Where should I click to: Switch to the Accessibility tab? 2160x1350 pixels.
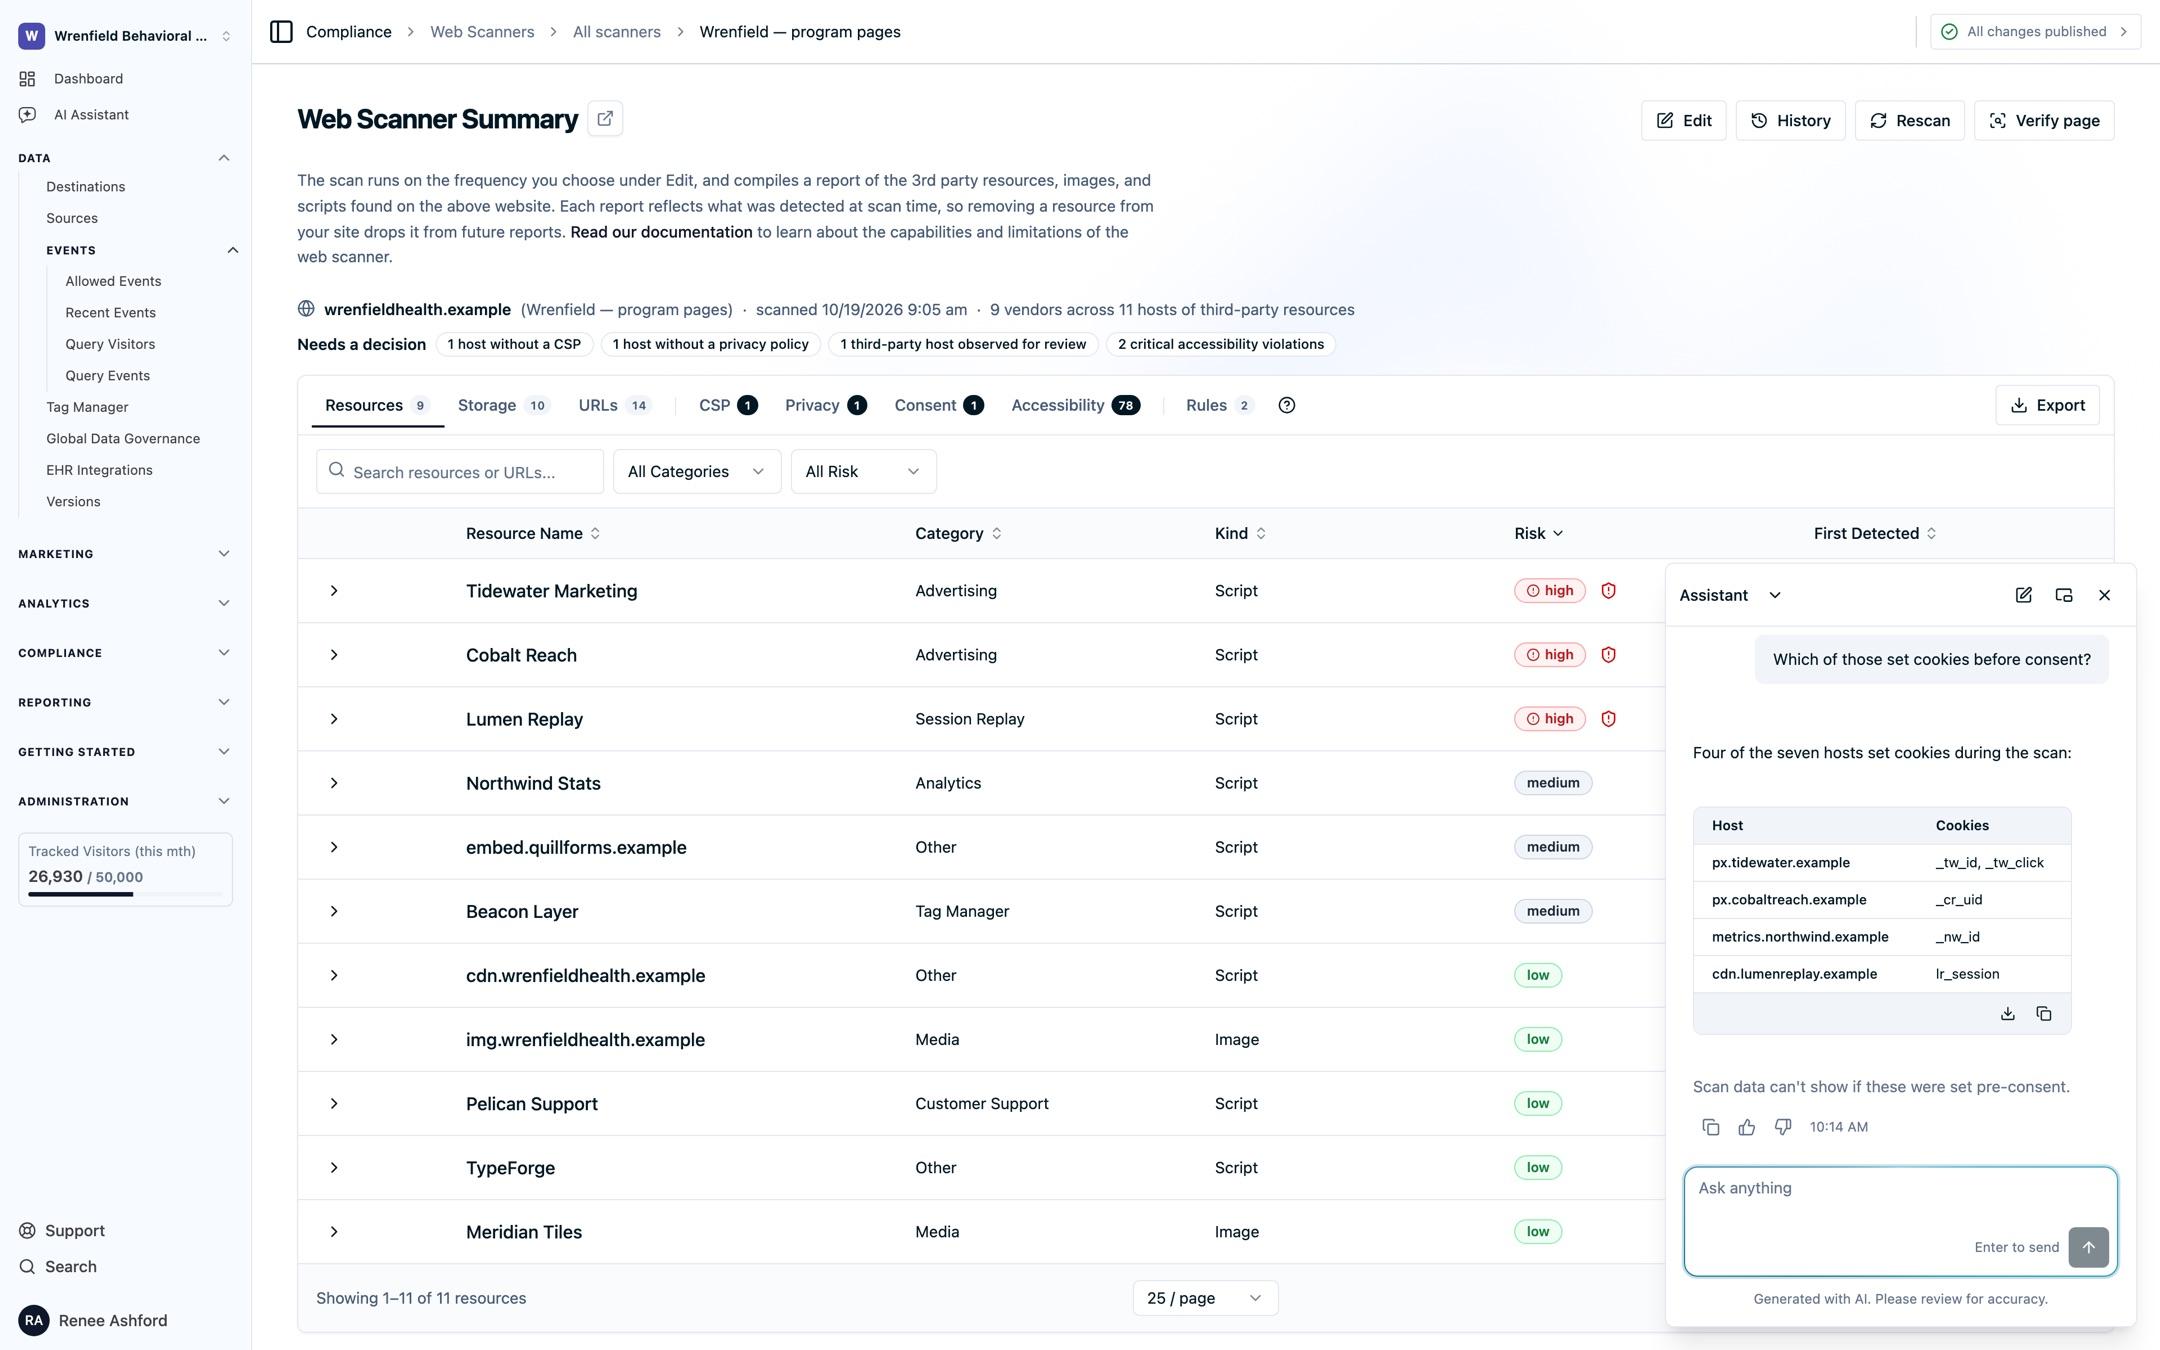1075,405
